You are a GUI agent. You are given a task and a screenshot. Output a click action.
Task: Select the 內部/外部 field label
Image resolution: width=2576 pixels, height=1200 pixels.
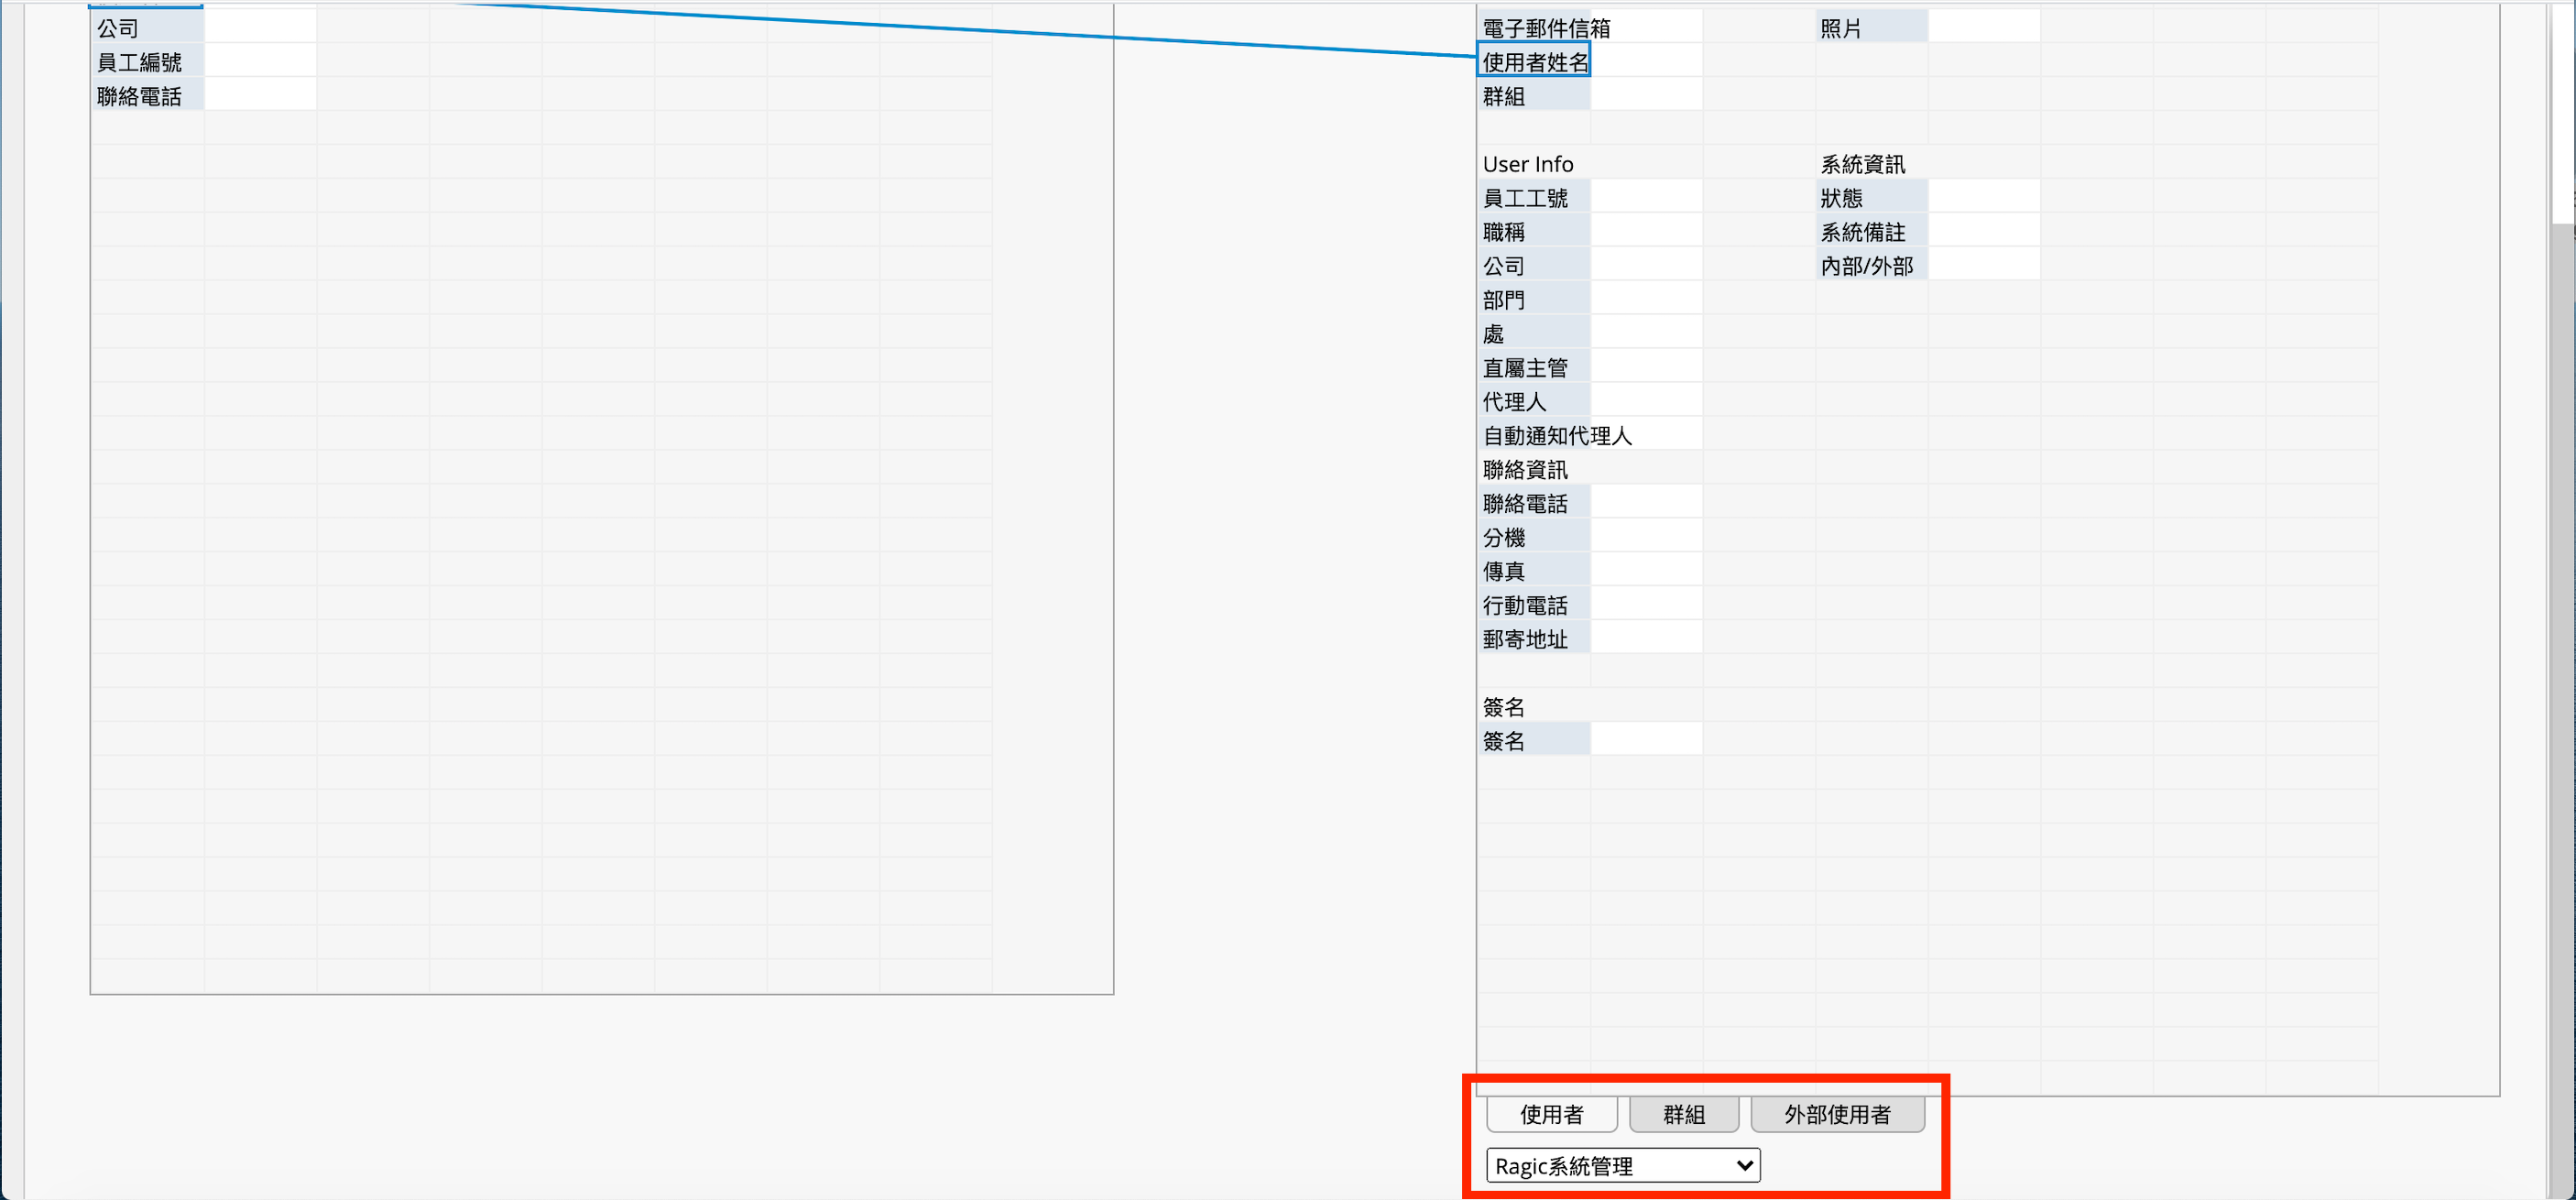(x=1866, y=266)
